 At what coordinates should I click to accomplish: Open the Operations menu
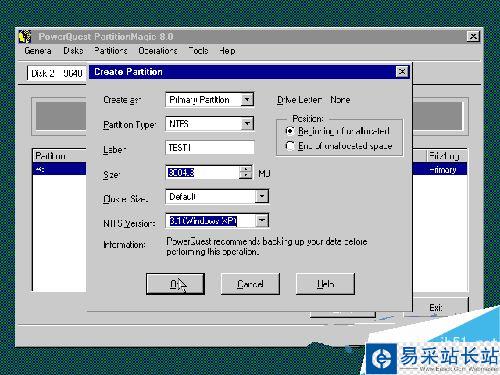point(158,51)
